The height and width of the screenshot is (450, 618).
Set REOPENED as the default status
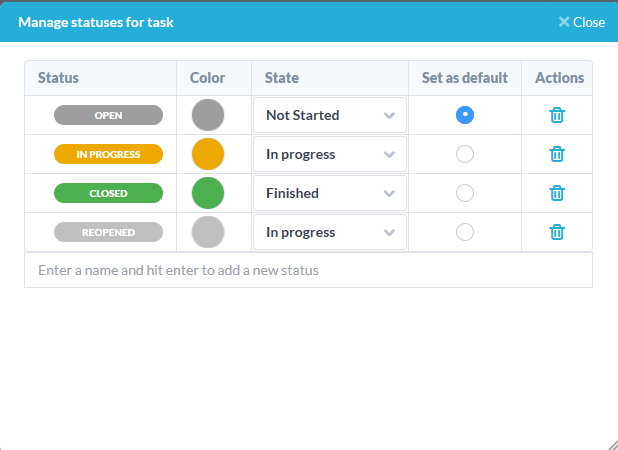click(x=465, y=232)
